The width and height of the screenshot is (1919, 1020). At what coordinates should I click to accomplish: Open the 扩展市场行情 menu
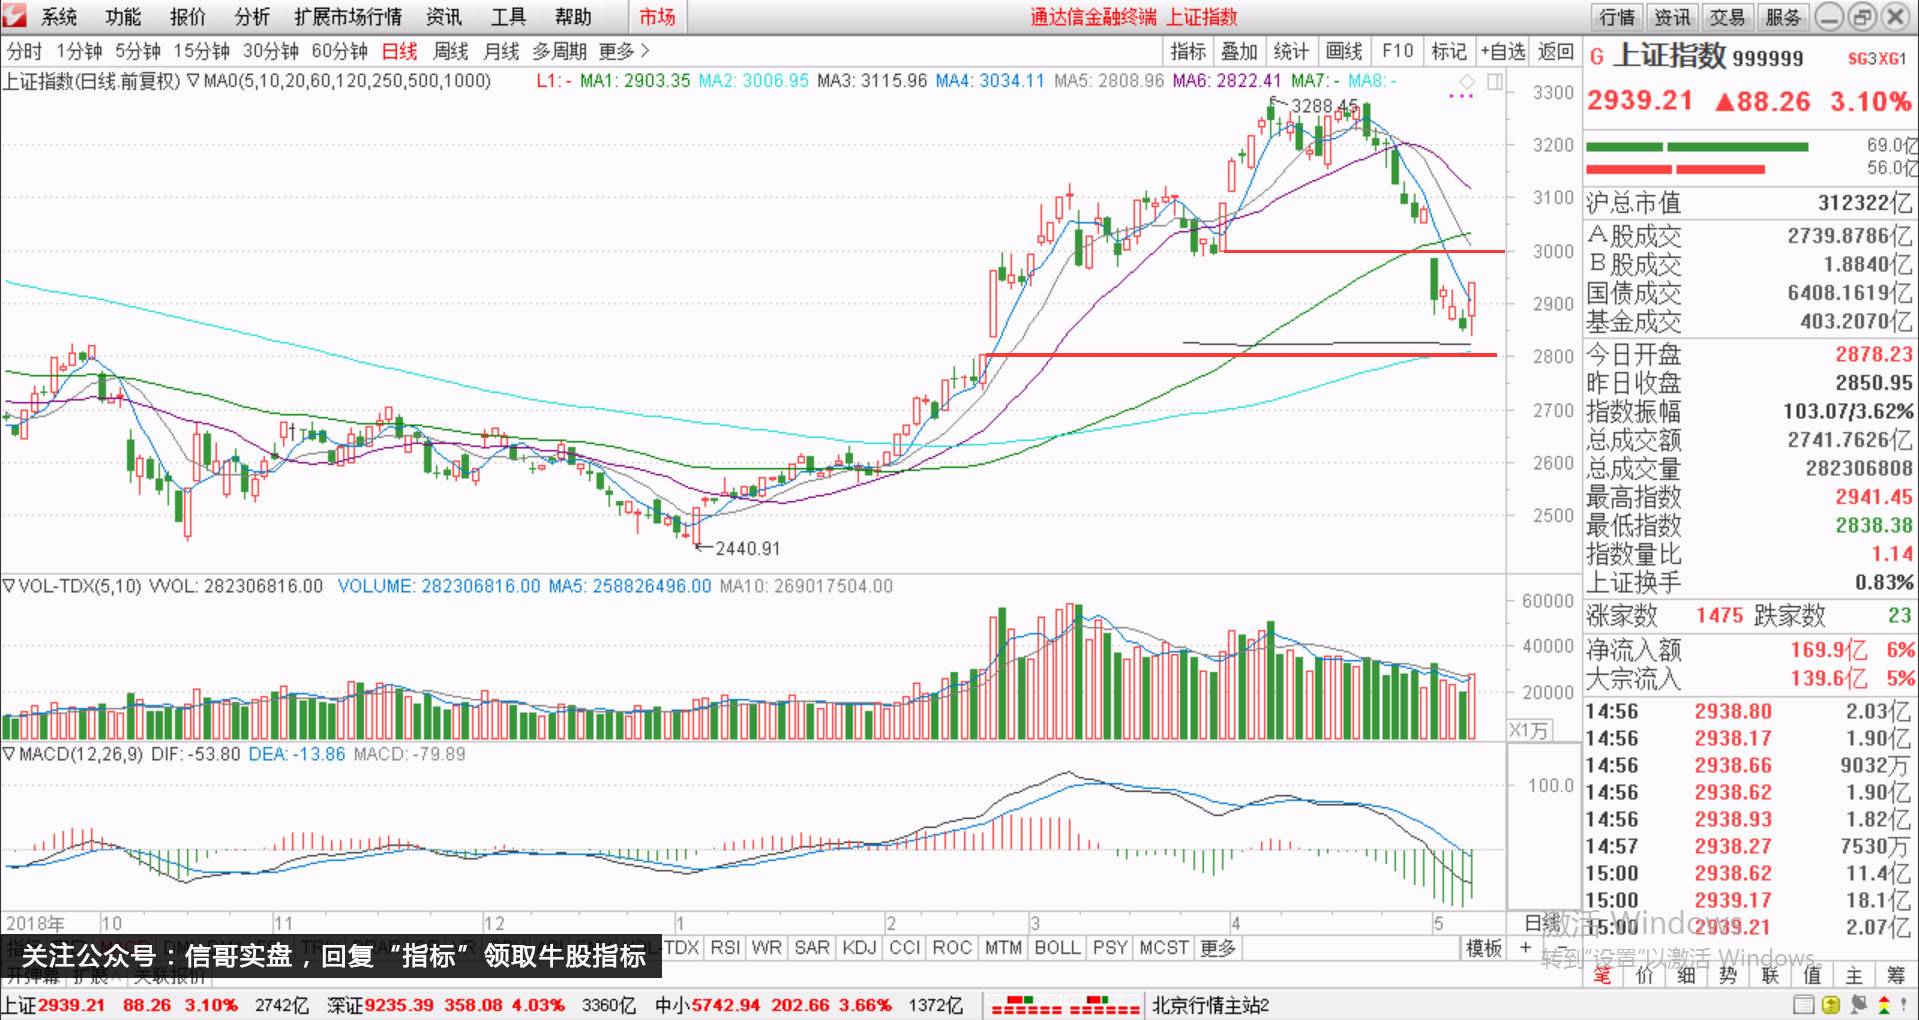point(348,17)
